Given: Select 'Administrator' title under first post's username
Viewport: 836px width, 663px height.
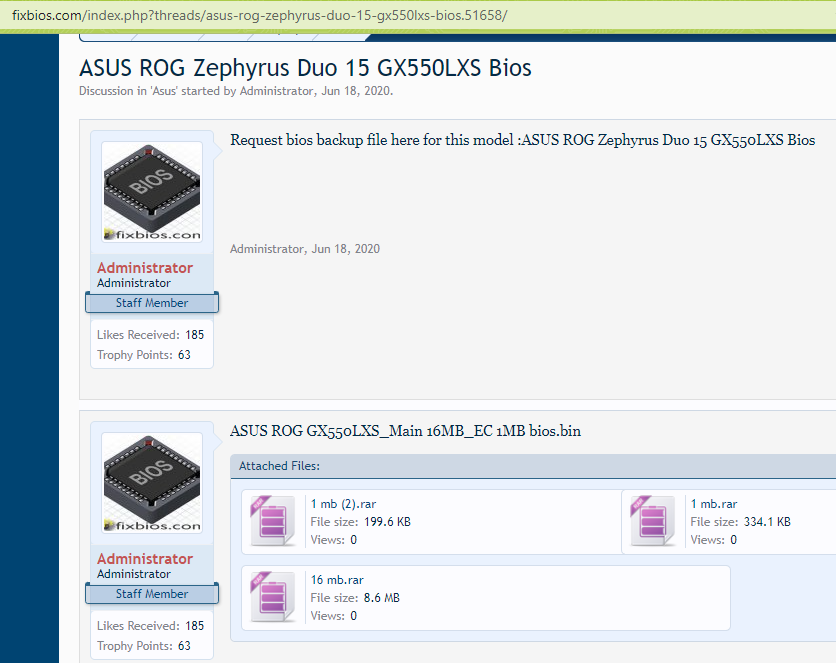Looking at the screenshot, I should pyautogui.click(x=134, y=283).
